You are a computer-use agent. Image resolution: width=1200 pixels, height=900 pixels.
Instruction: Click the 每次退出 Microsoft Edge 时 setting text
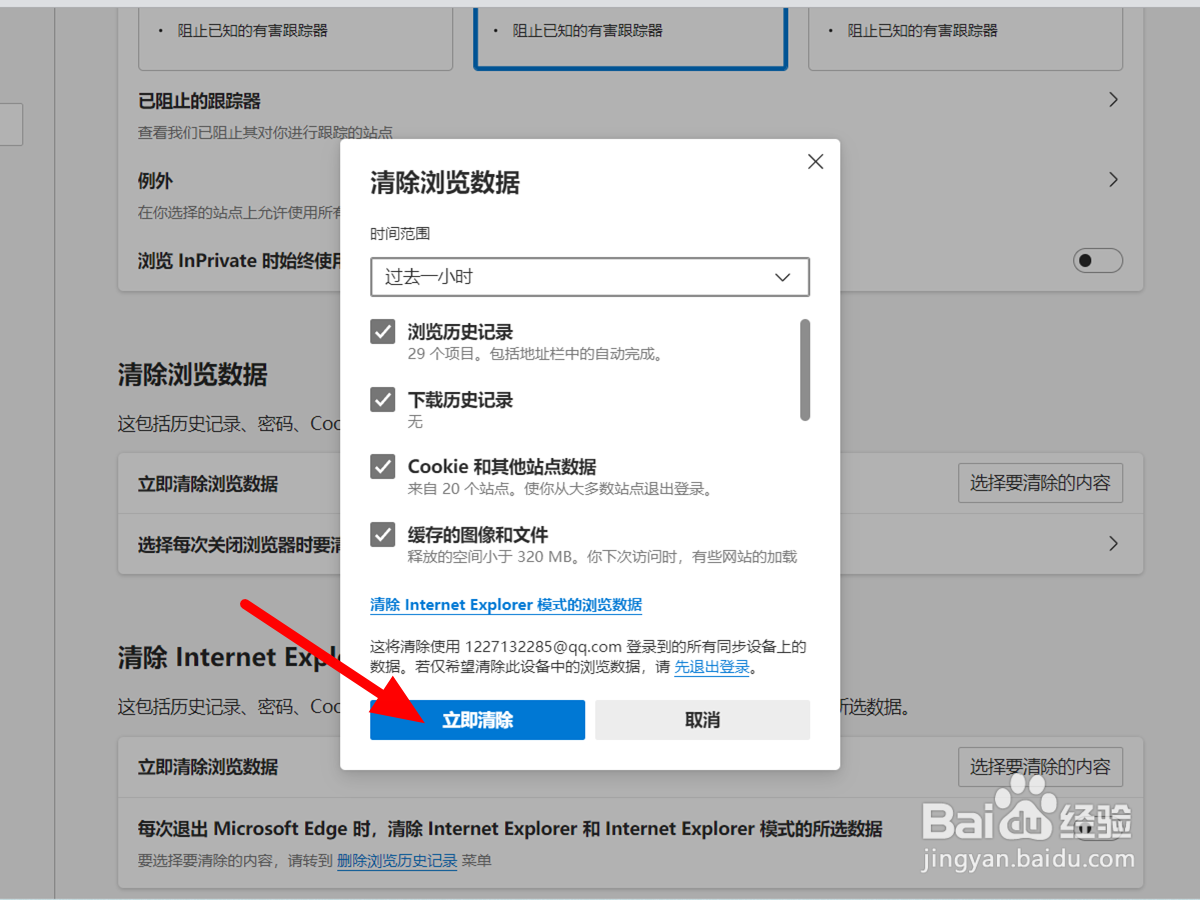pyautogui.click(x=510, y=829)
